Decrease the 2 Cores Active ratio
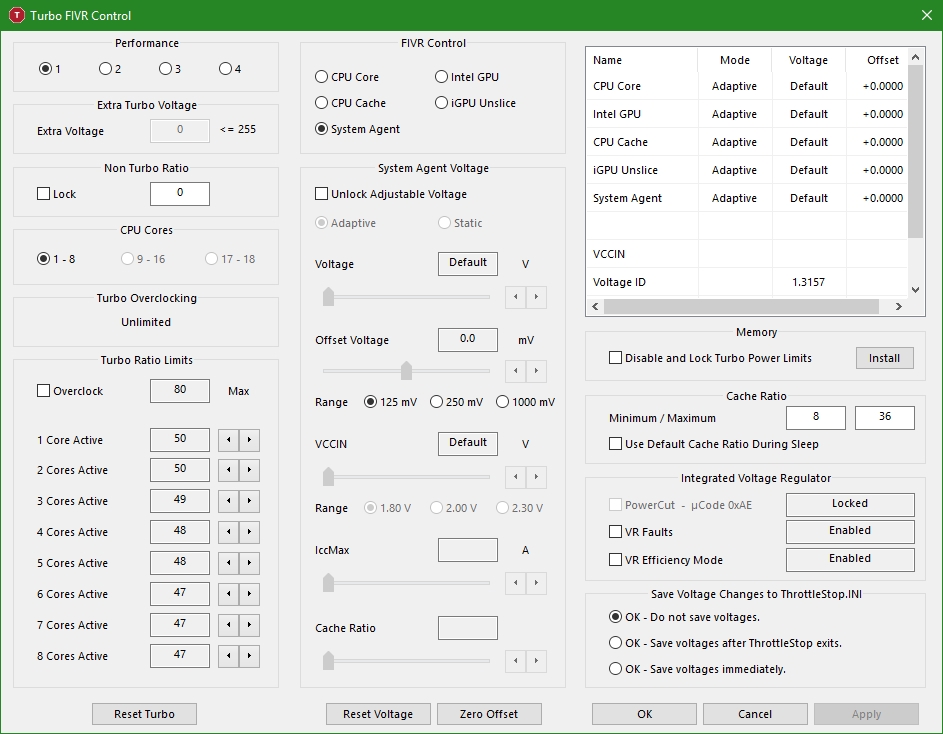Screen dimensions: 943x734 point(229,470)
